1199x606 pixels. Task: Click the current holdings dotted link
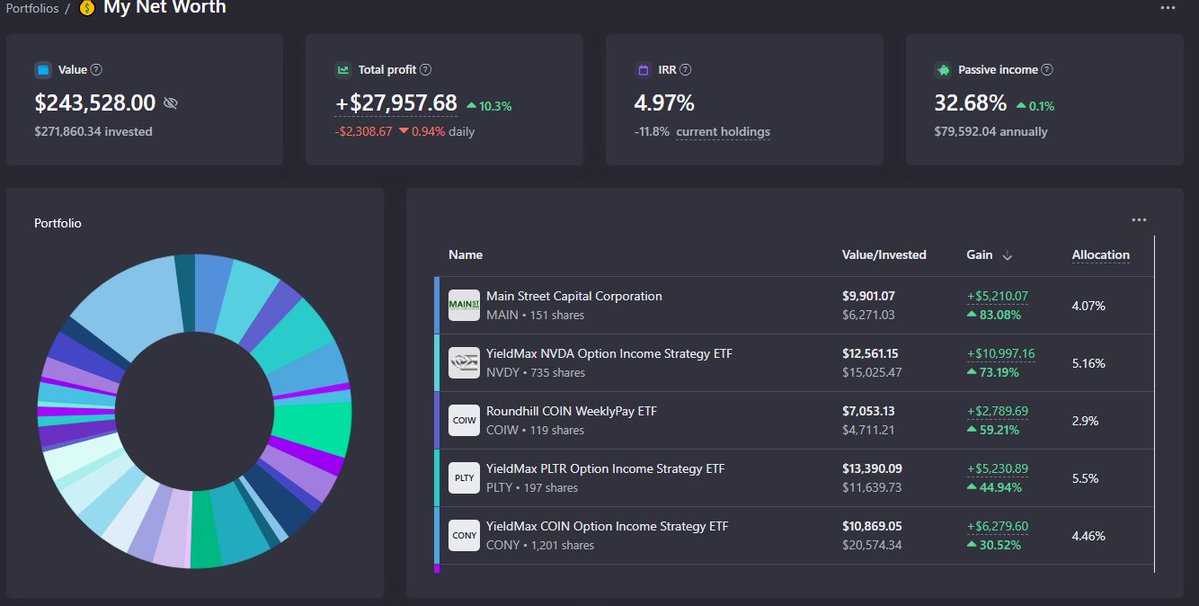point(723,131)
